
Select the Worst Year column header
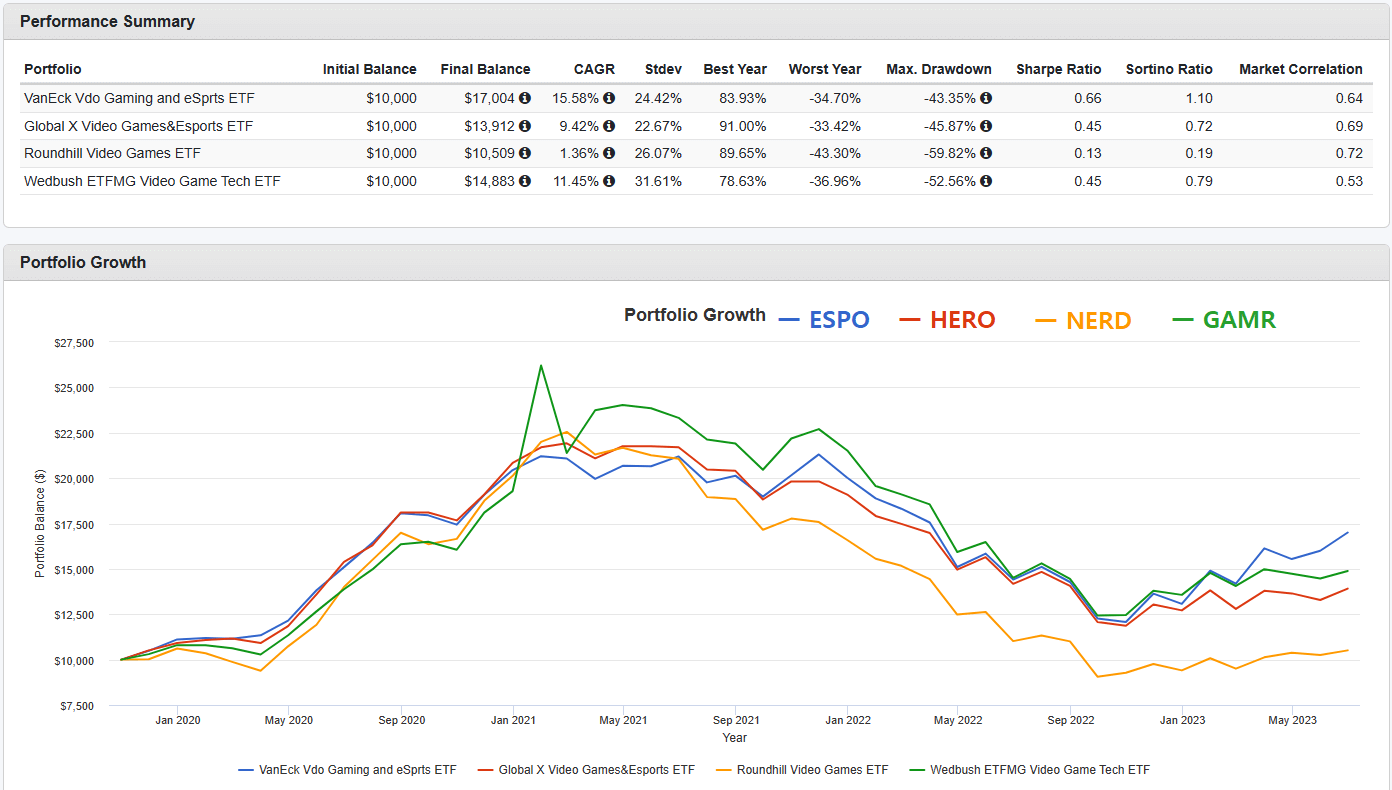click(825, 69)
